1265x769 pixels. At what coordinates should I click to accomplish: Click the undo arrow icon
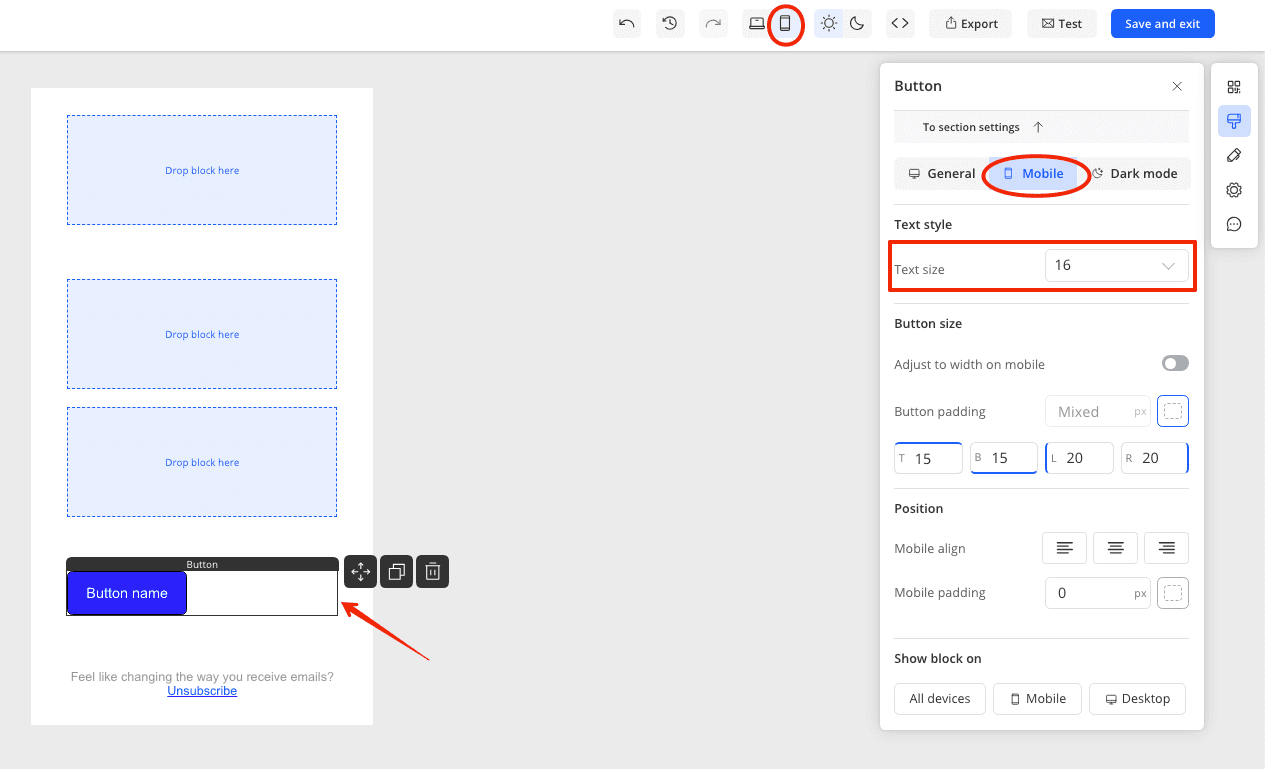pos(627,23)
